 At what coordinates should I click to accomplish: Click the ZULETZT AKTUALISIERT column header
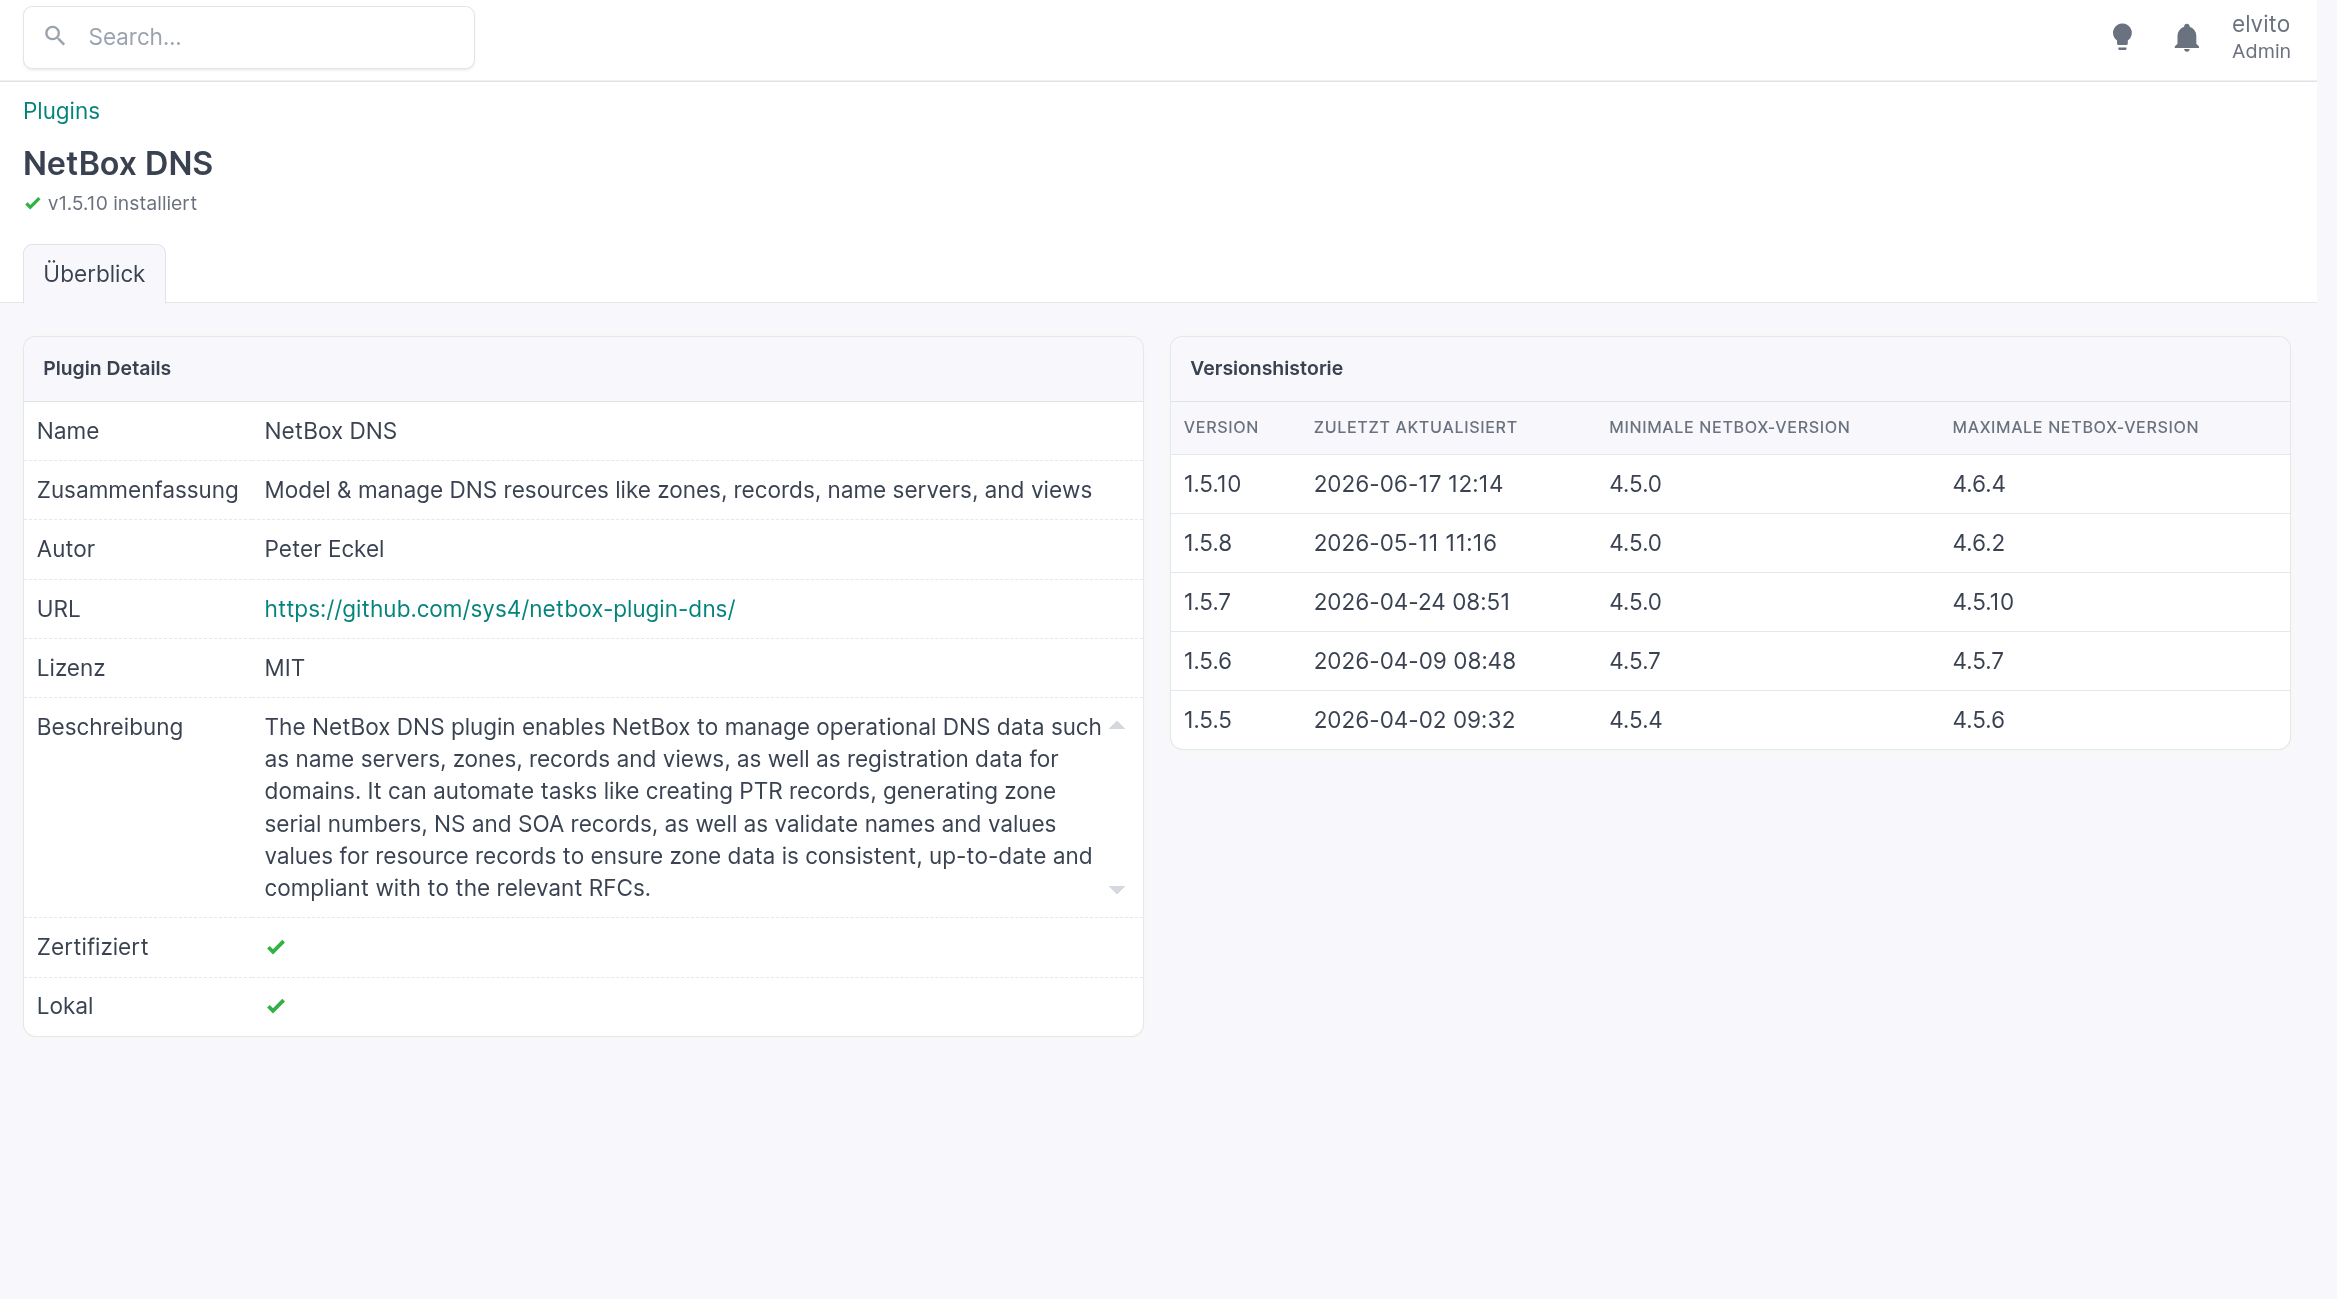pos(1415,428)
